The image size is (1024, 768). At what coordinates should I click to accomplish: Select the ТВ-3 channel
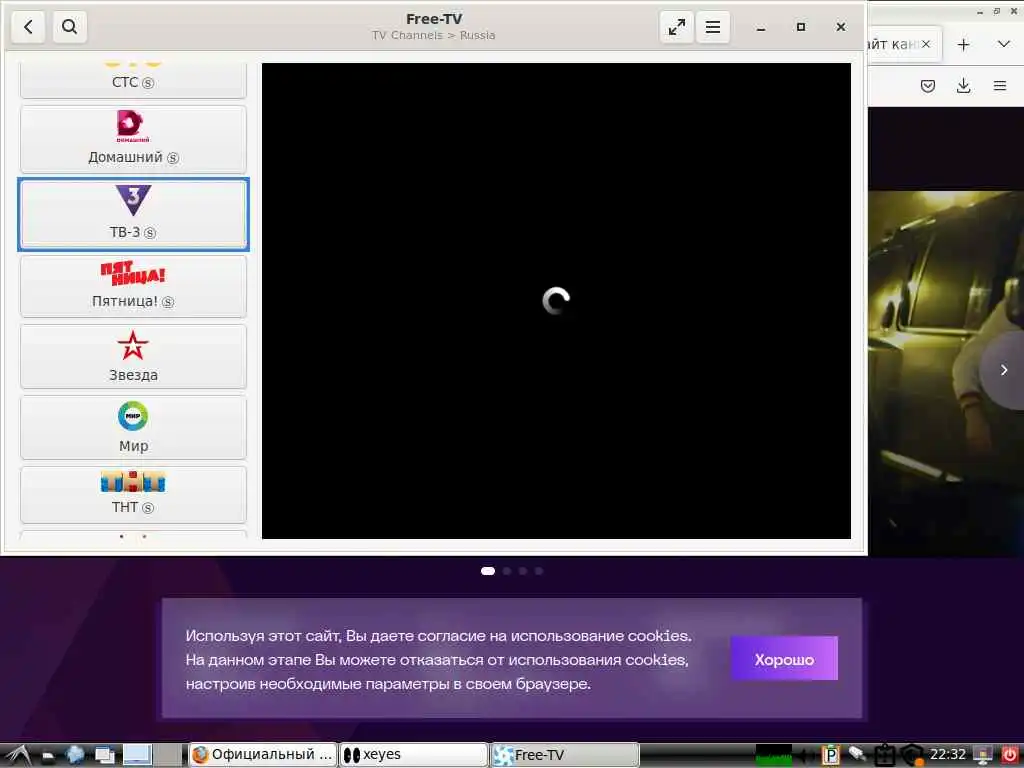pos(133,214)
